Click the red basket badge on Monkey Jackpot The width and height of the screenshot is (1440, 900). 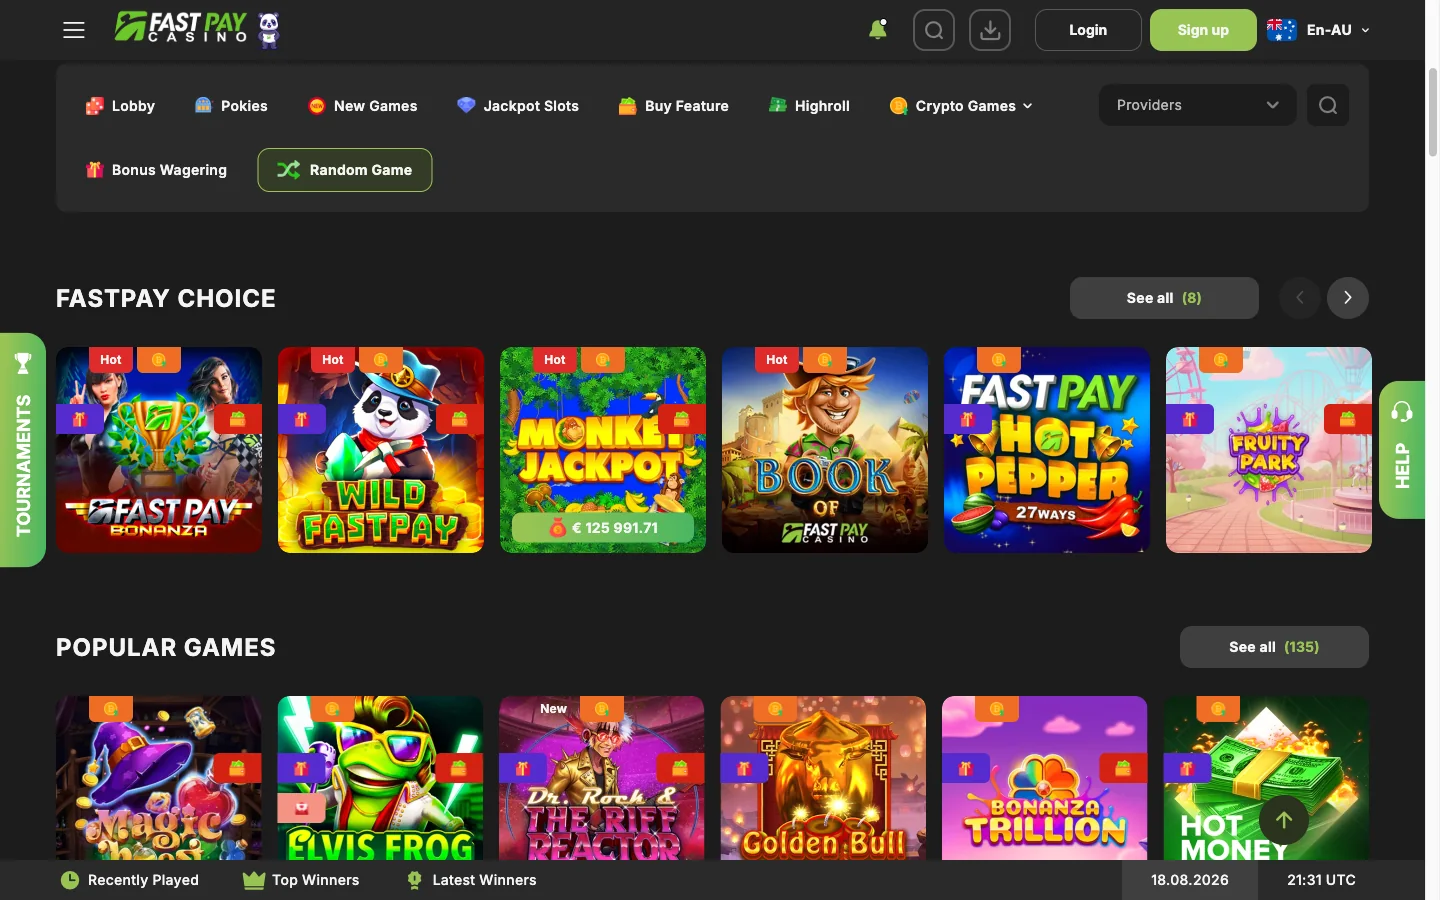point(682,419)
